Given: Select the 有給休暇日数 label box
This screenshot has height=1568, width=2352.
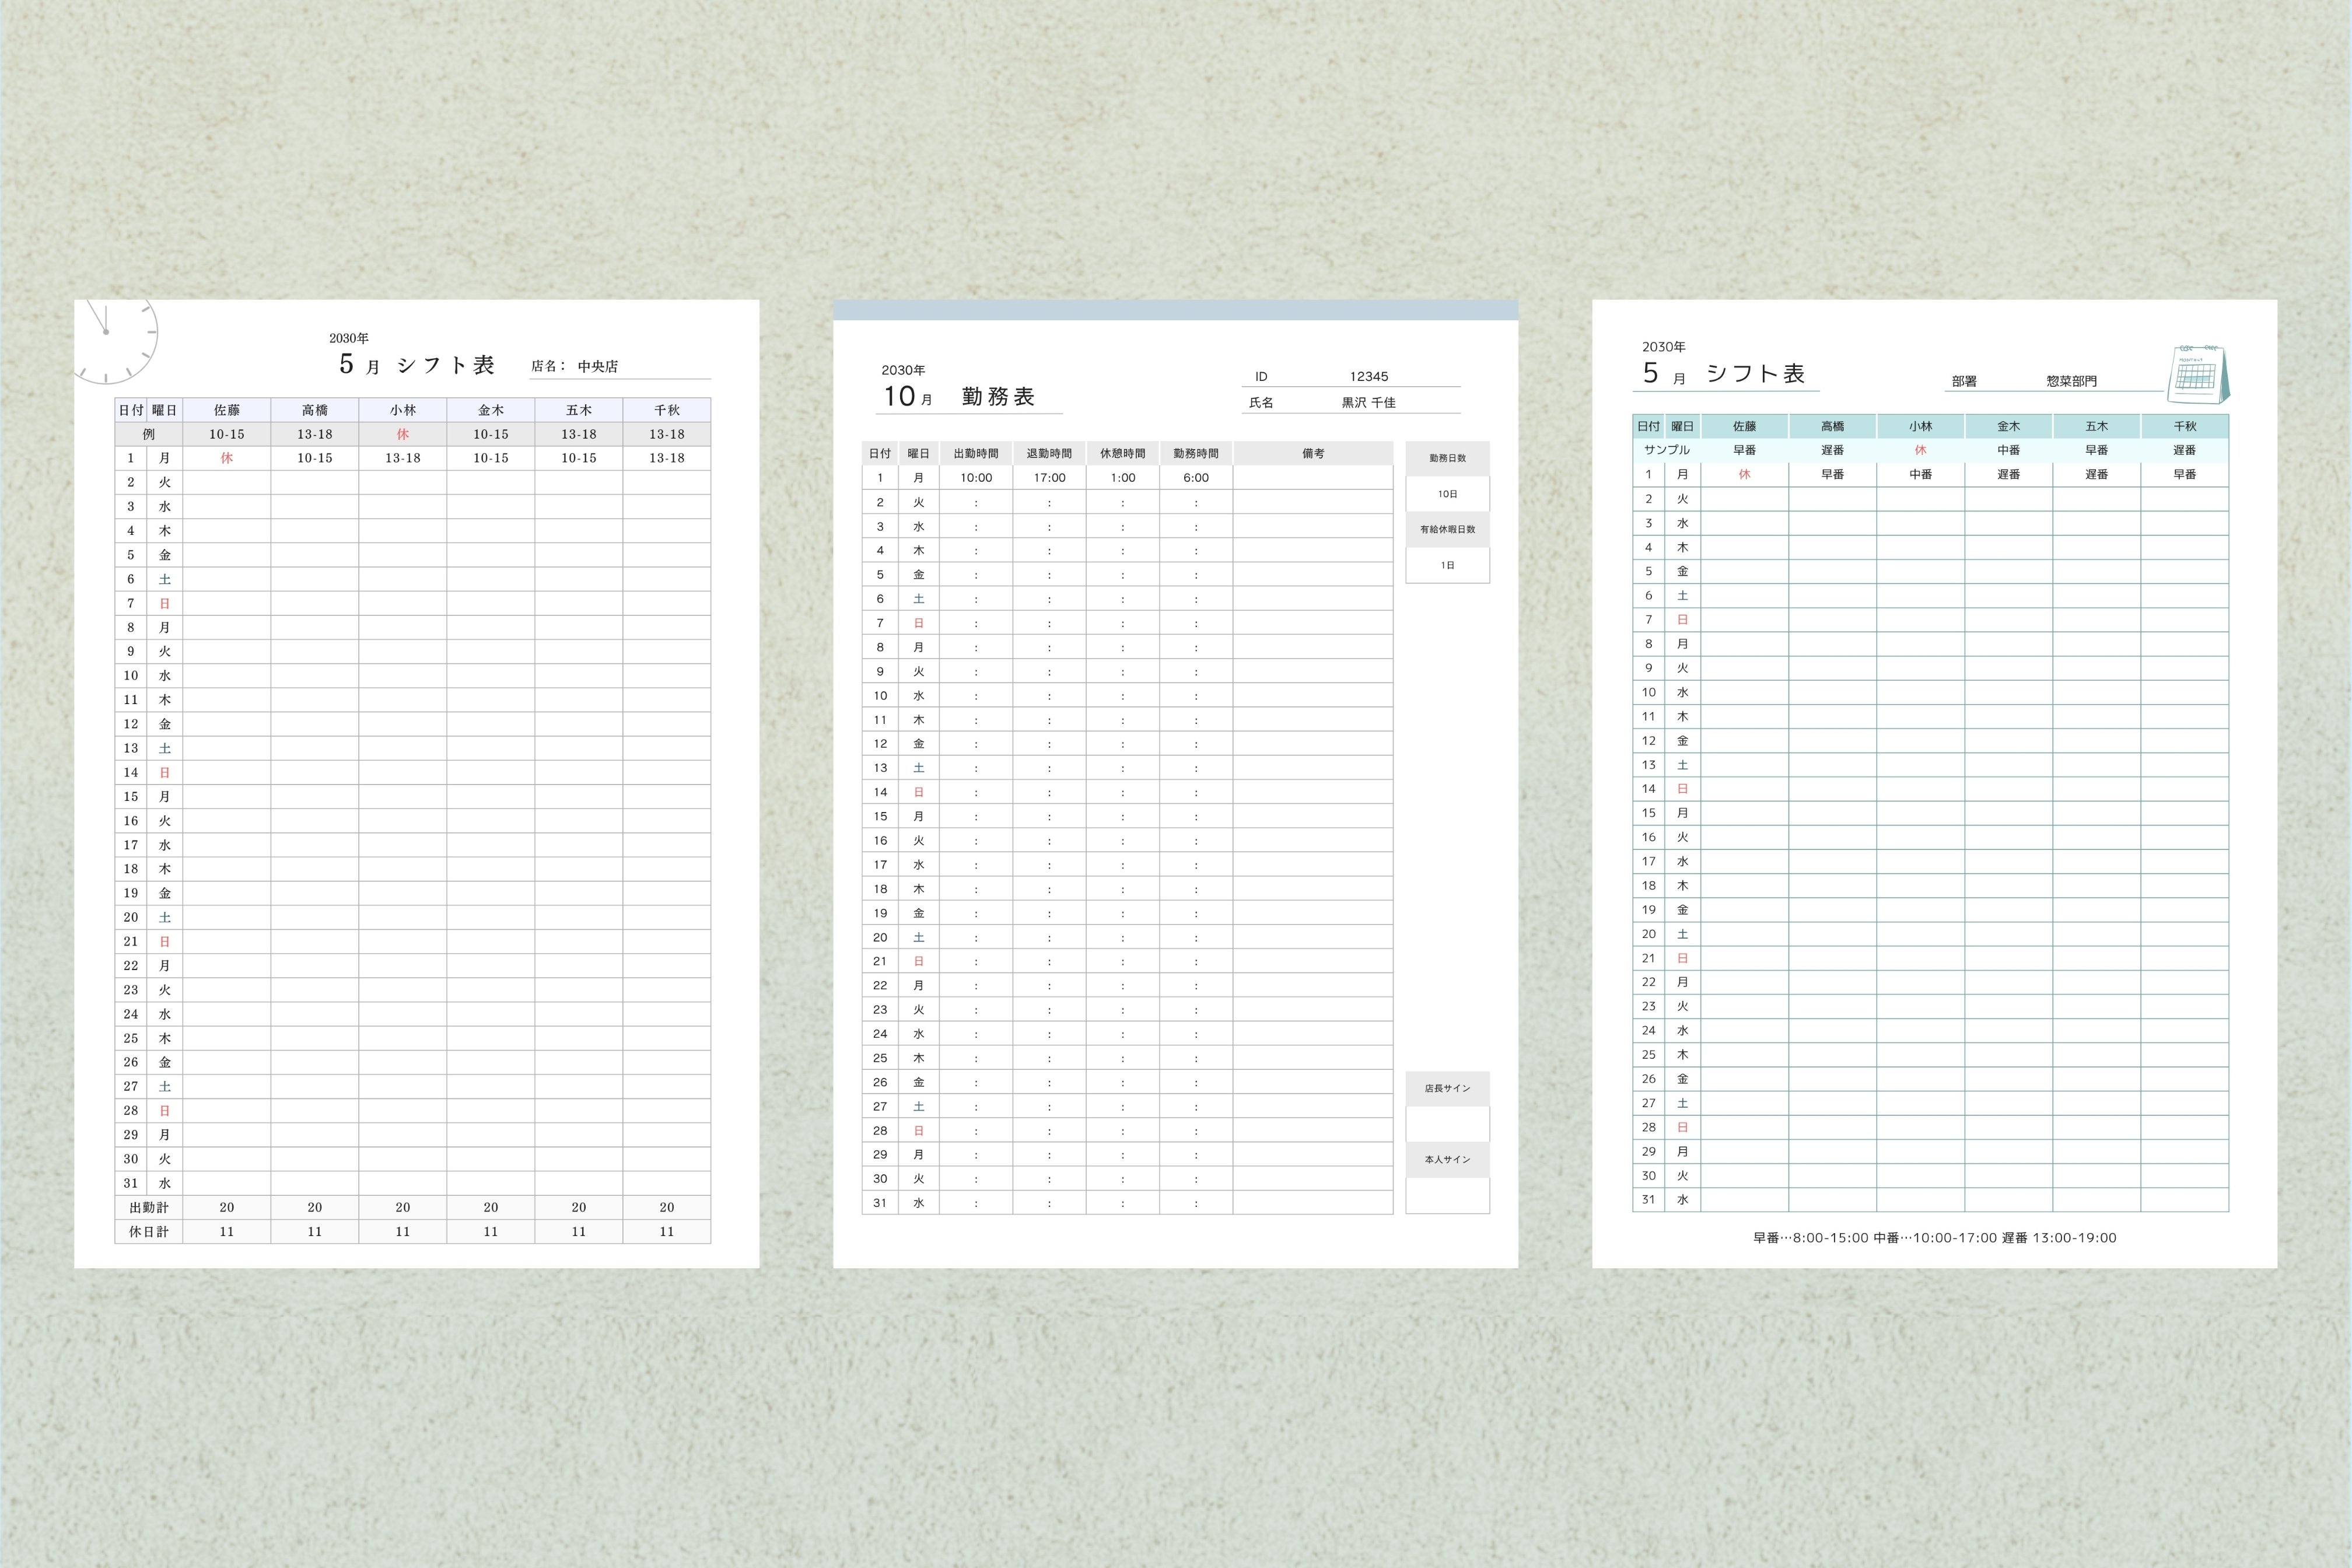Looking at the screenshot, I should [1447, 530].
